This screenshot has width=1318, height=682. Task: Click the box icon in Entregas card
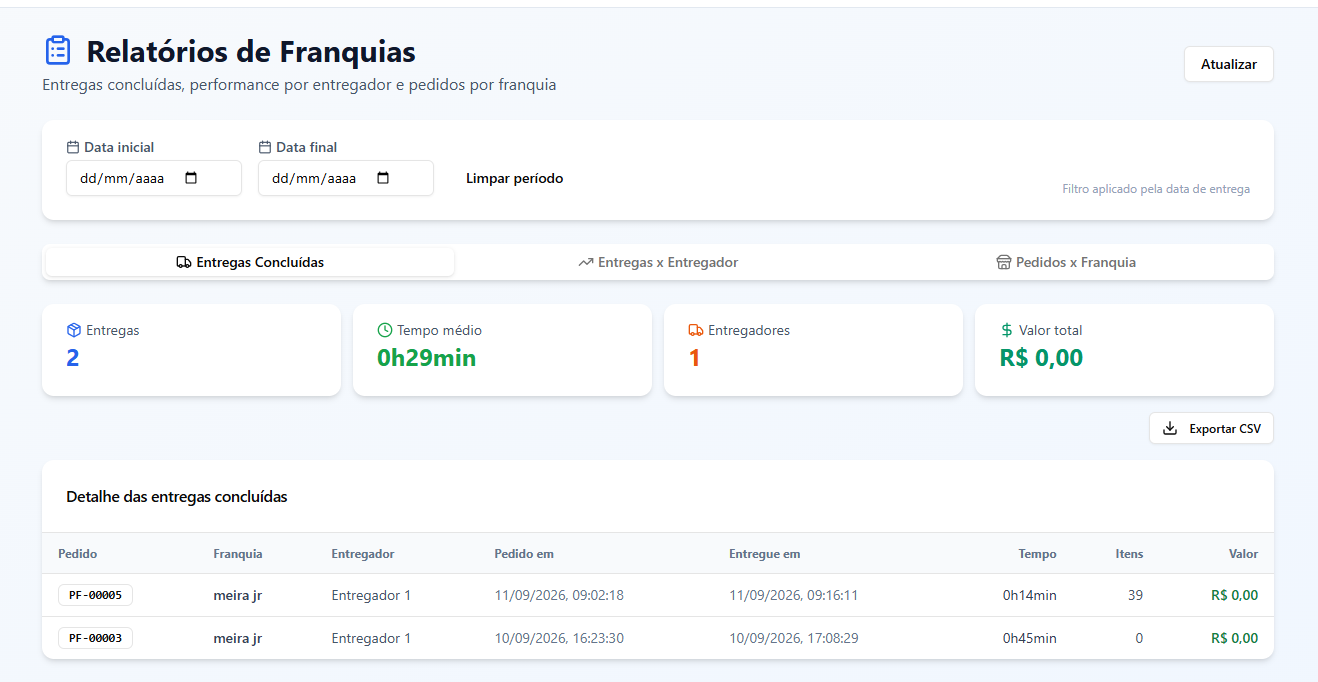coord(73,330)
